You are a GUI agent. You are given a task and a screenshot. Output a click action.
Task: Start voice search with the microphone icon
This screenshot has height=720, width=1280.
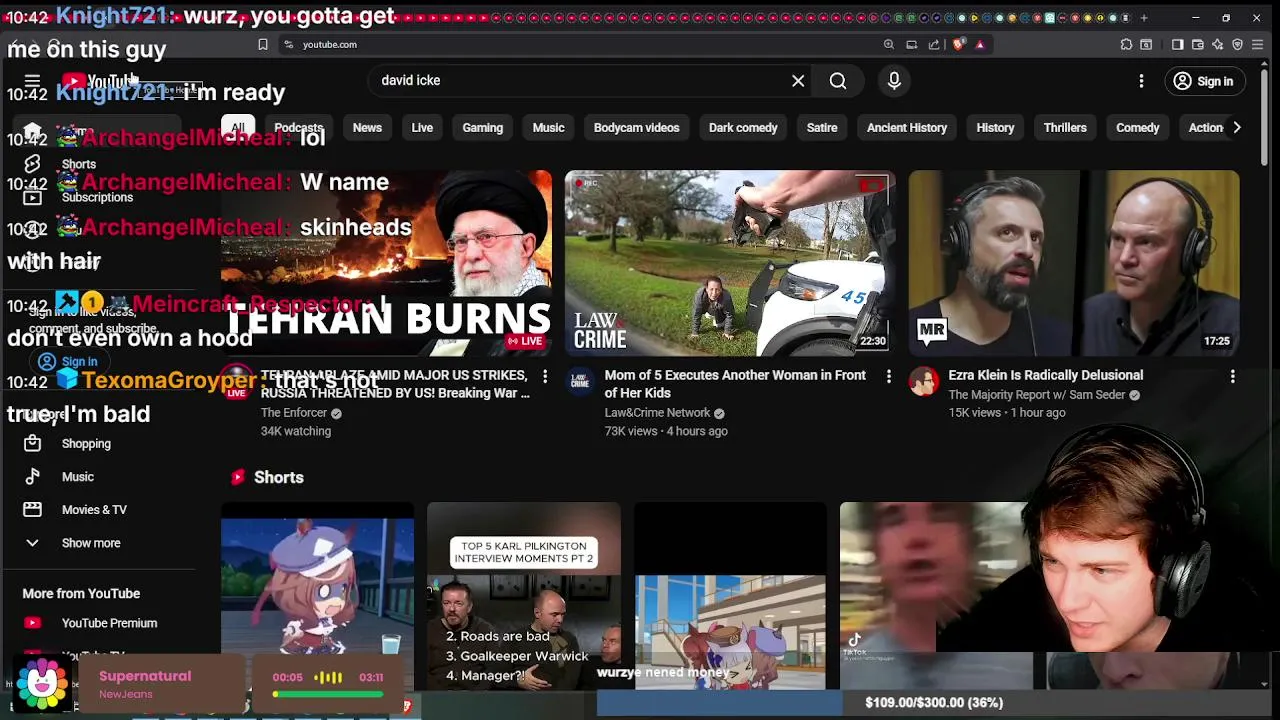click(894, 81)
